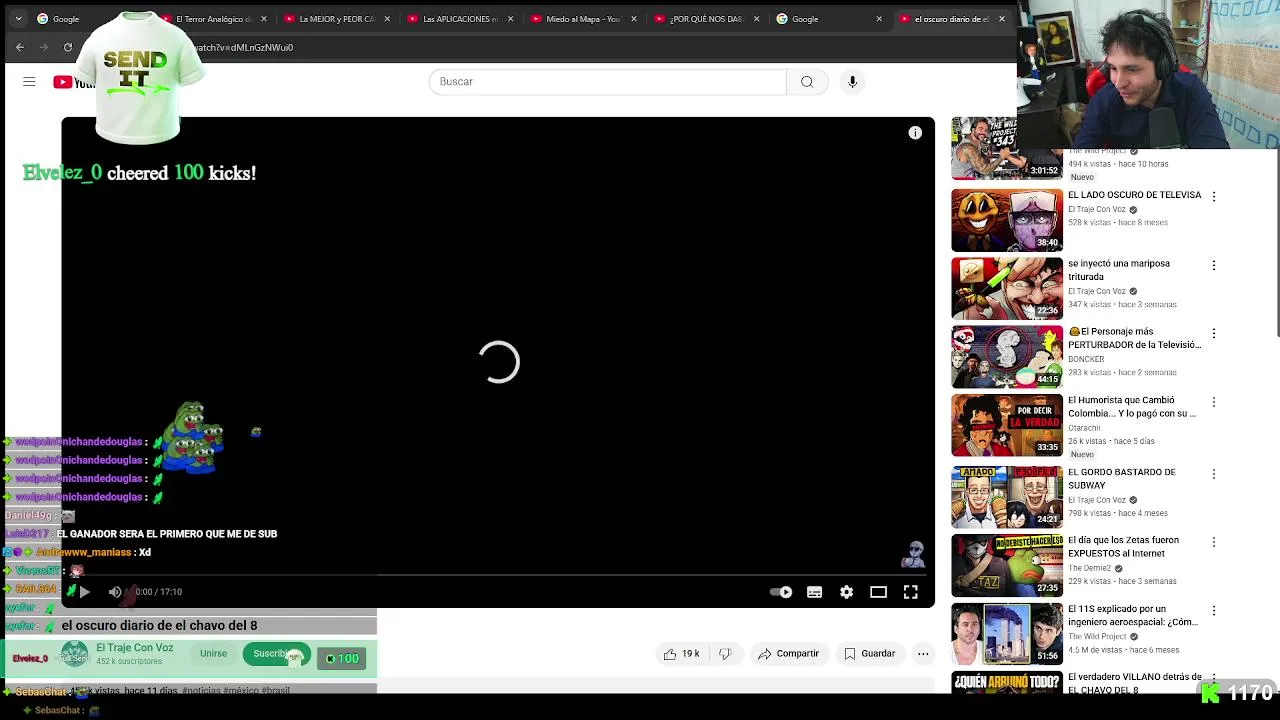Click the Otarachii channel name
This screenshot has width=1280, height=720.
[1083, 427]
